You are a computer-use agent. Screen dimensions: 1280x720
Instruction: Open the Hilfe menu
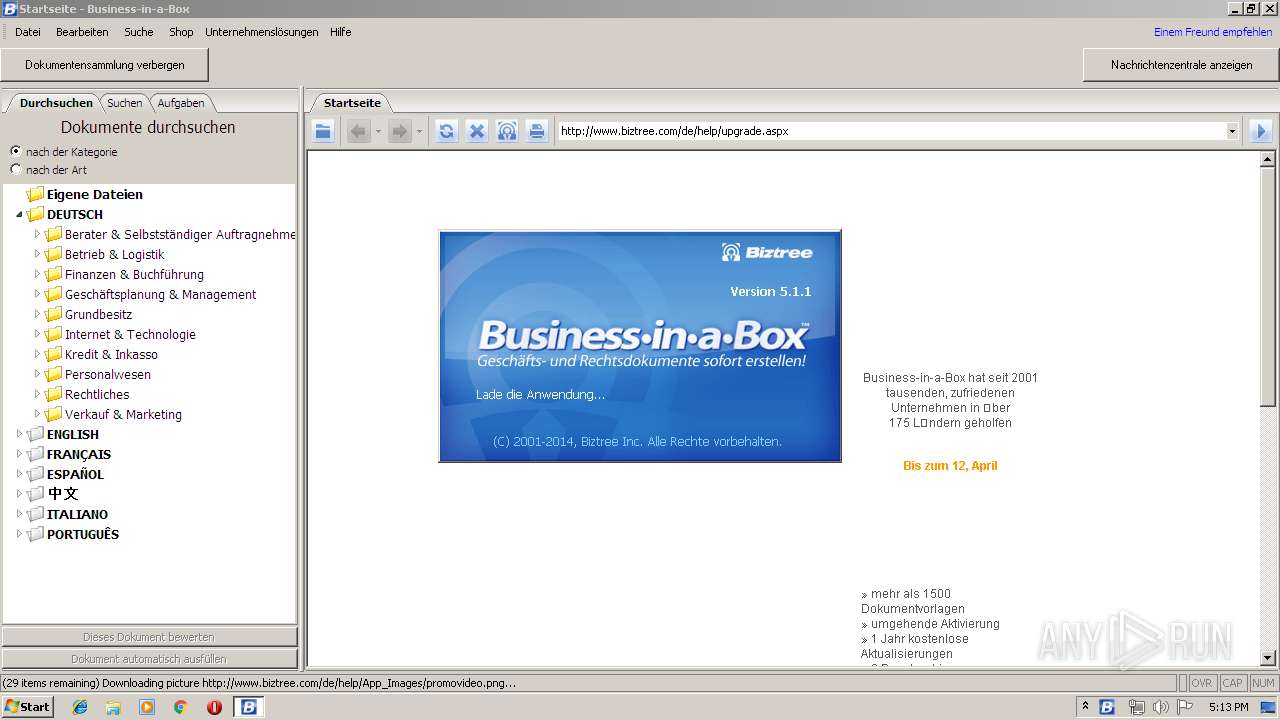pyautogui.click(x=341, y=32)
